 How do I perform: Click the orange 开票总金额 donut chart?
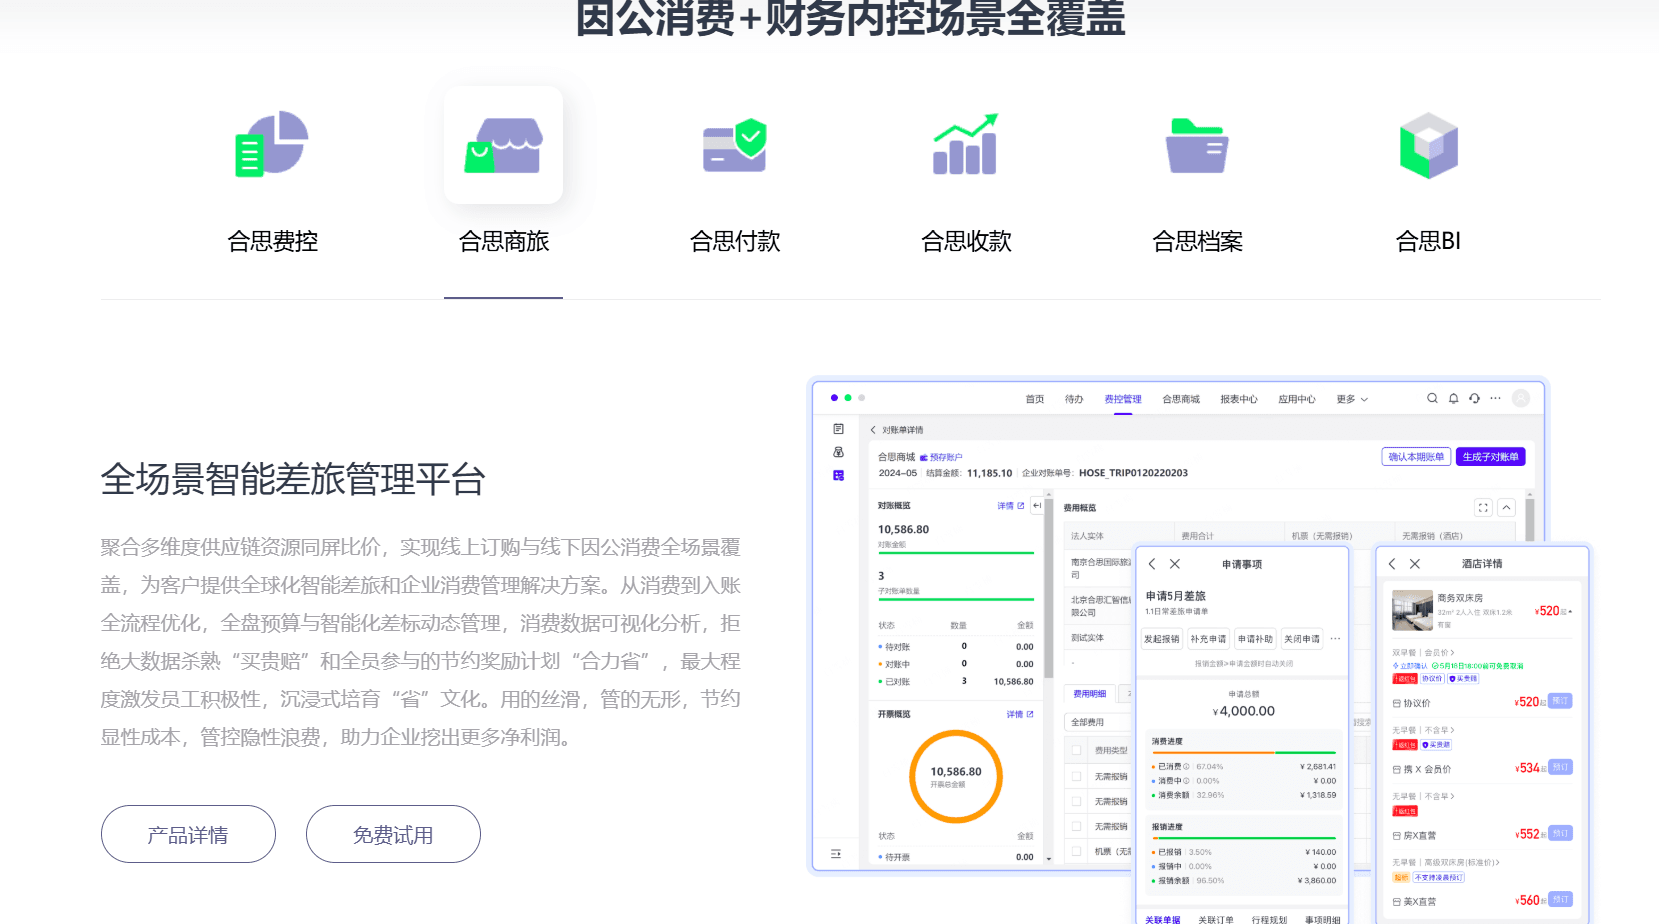956,777
